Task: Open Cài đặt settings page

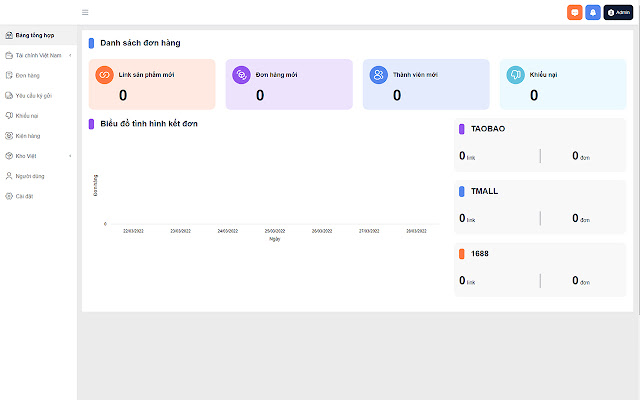Action: [x=38, y=196]
